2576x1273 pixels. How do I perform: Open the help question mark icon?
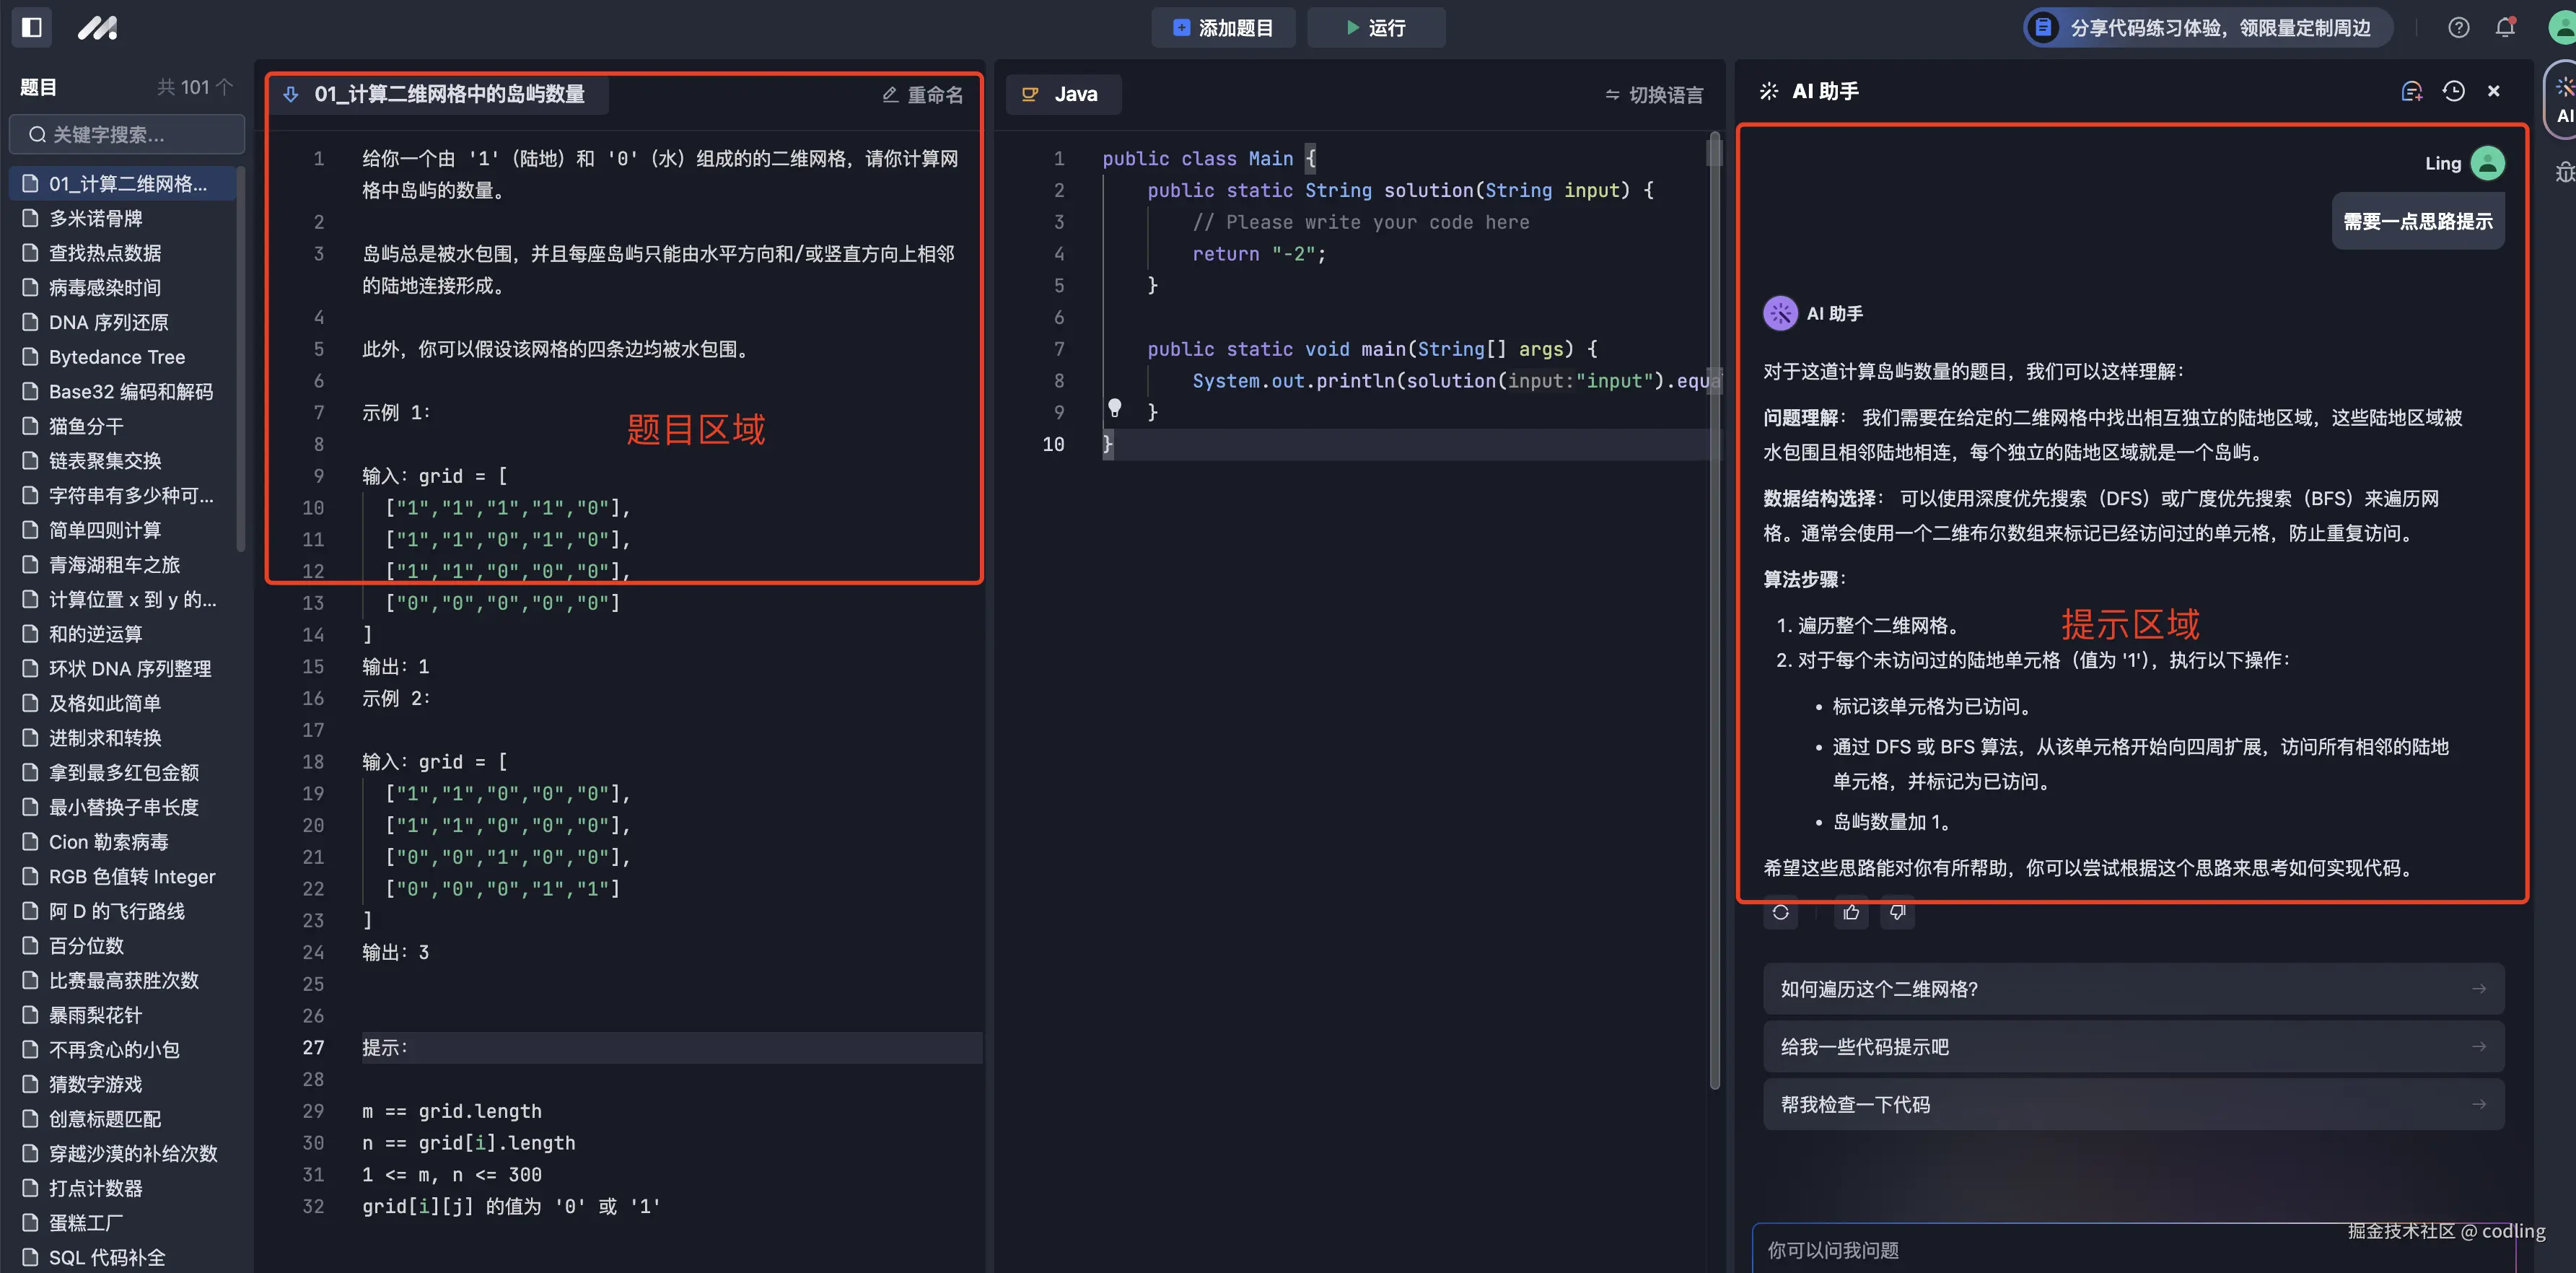[2458, 28]
